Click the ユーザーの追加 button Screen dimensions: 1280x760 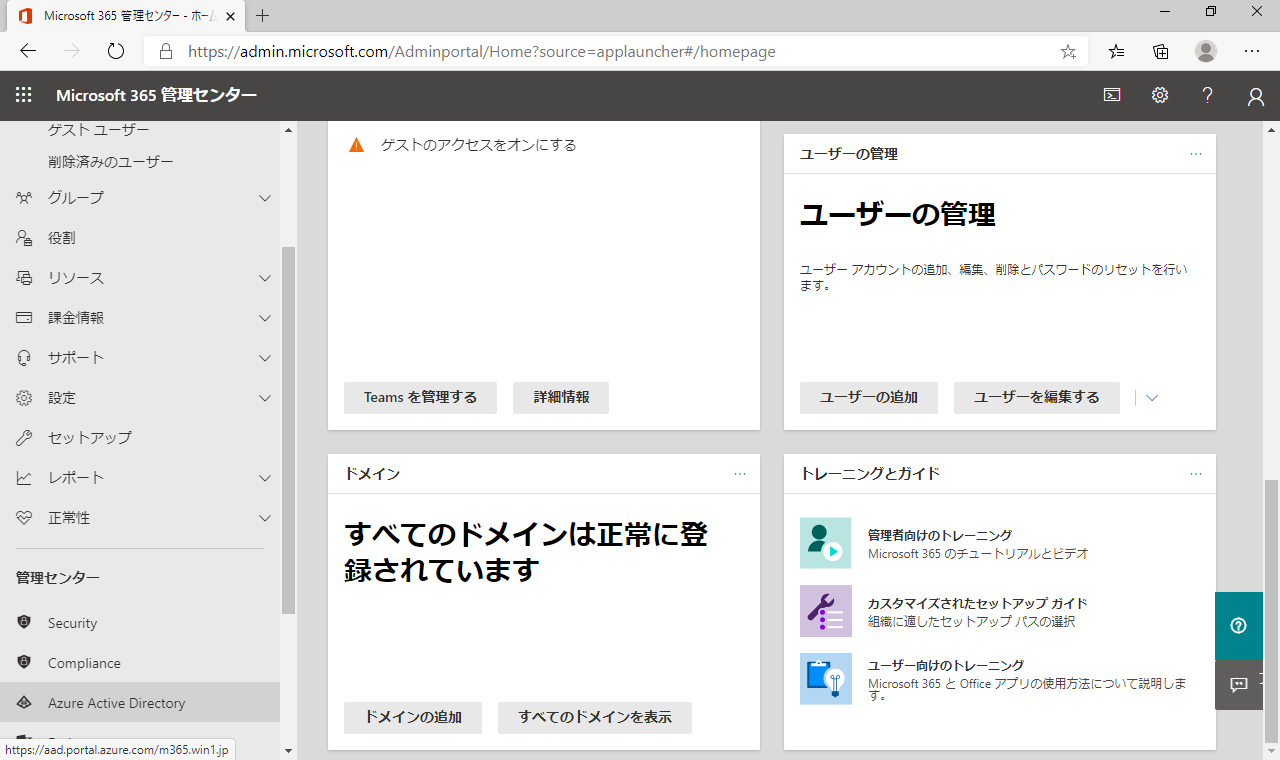869,398
